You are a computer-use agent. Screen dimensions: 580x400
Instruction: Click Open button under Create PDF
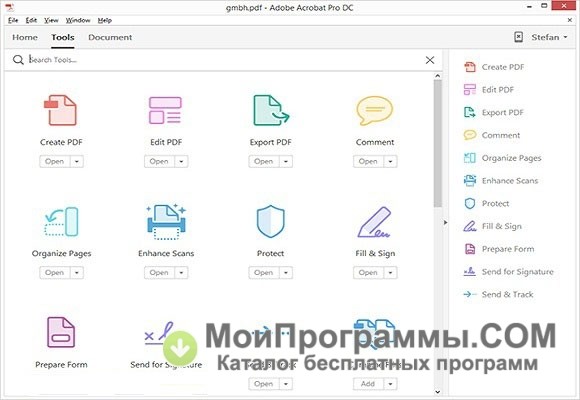(x=55, y=161)
